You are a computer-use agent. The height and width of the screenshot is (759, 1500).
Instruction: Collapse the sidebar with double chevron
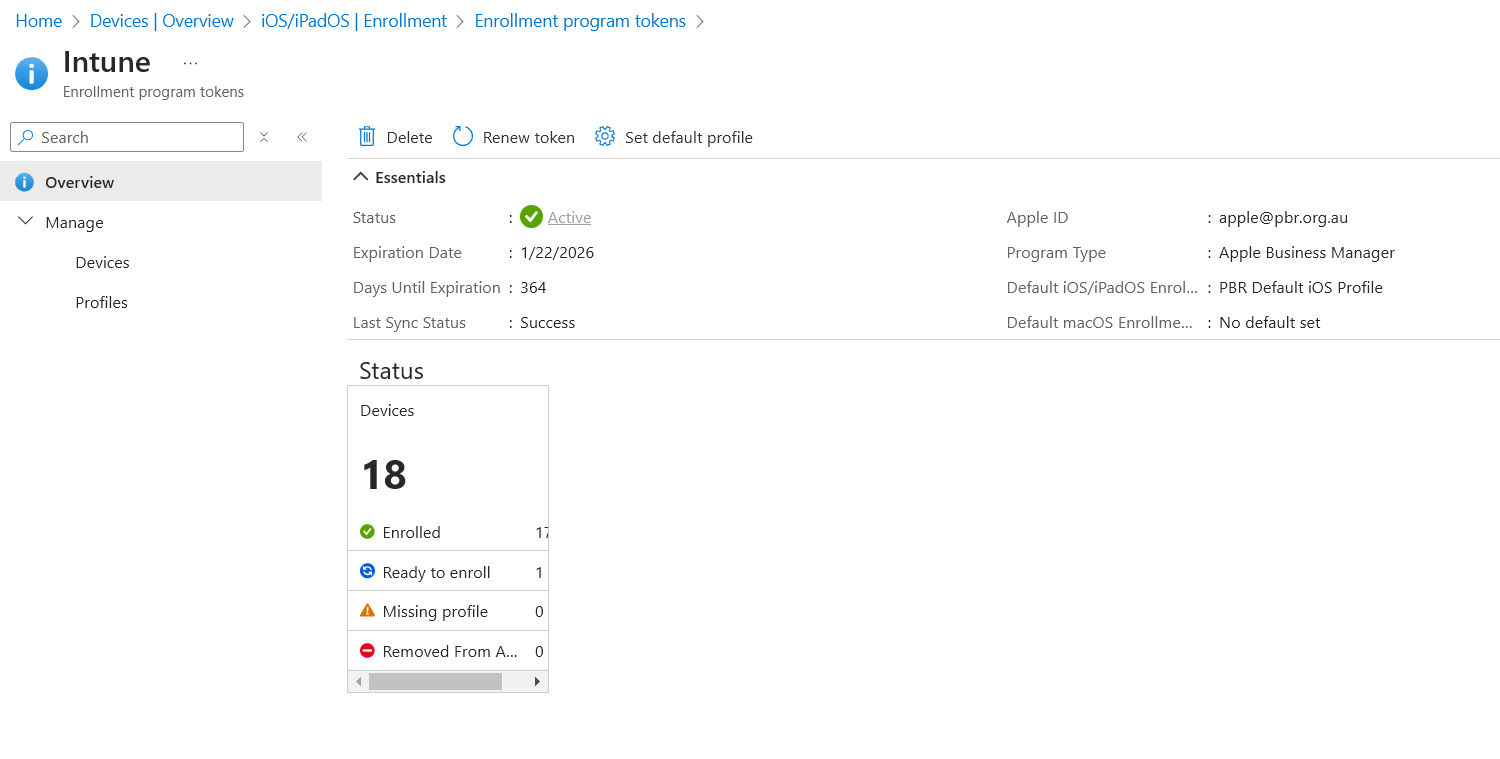pos(302,137)
